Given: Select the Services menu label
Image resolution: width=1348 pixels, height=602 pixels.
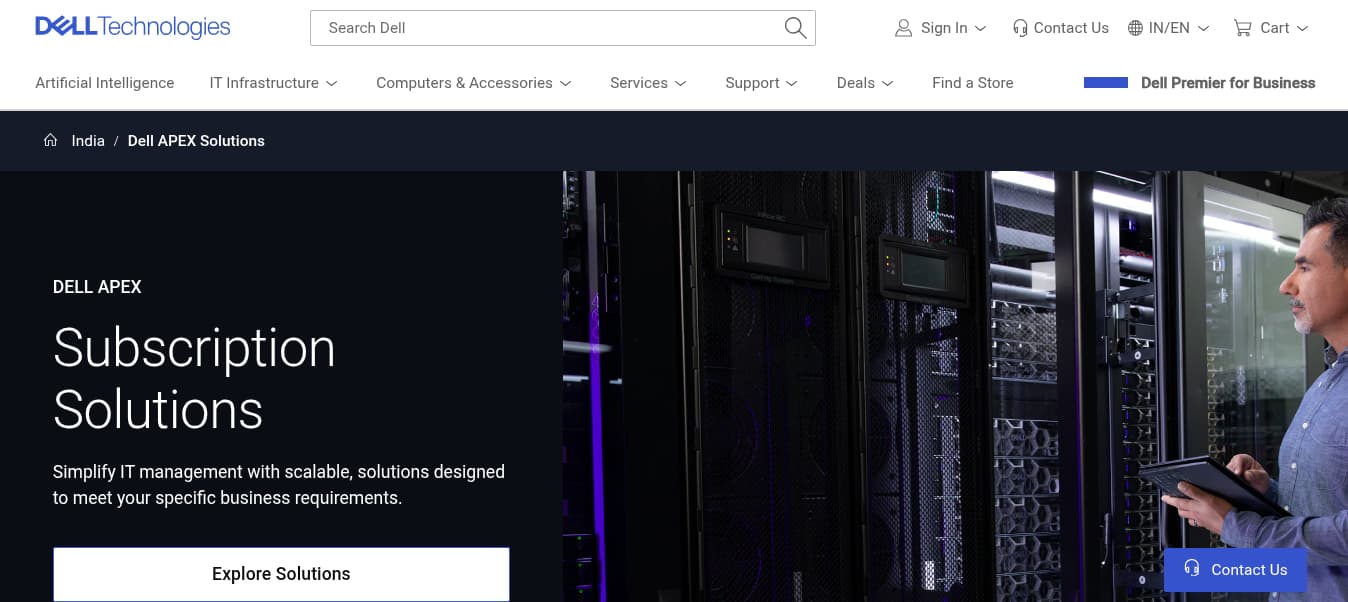Looking at the screenshot, I should (639, 83).
